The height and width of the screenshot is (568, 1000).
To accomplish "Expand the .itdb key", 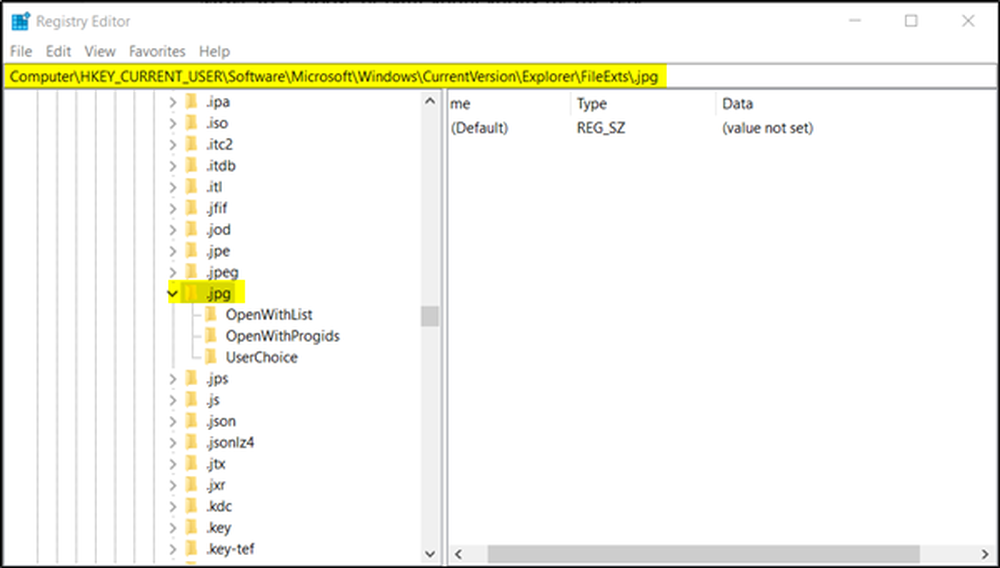I will (x=173, y=166).
